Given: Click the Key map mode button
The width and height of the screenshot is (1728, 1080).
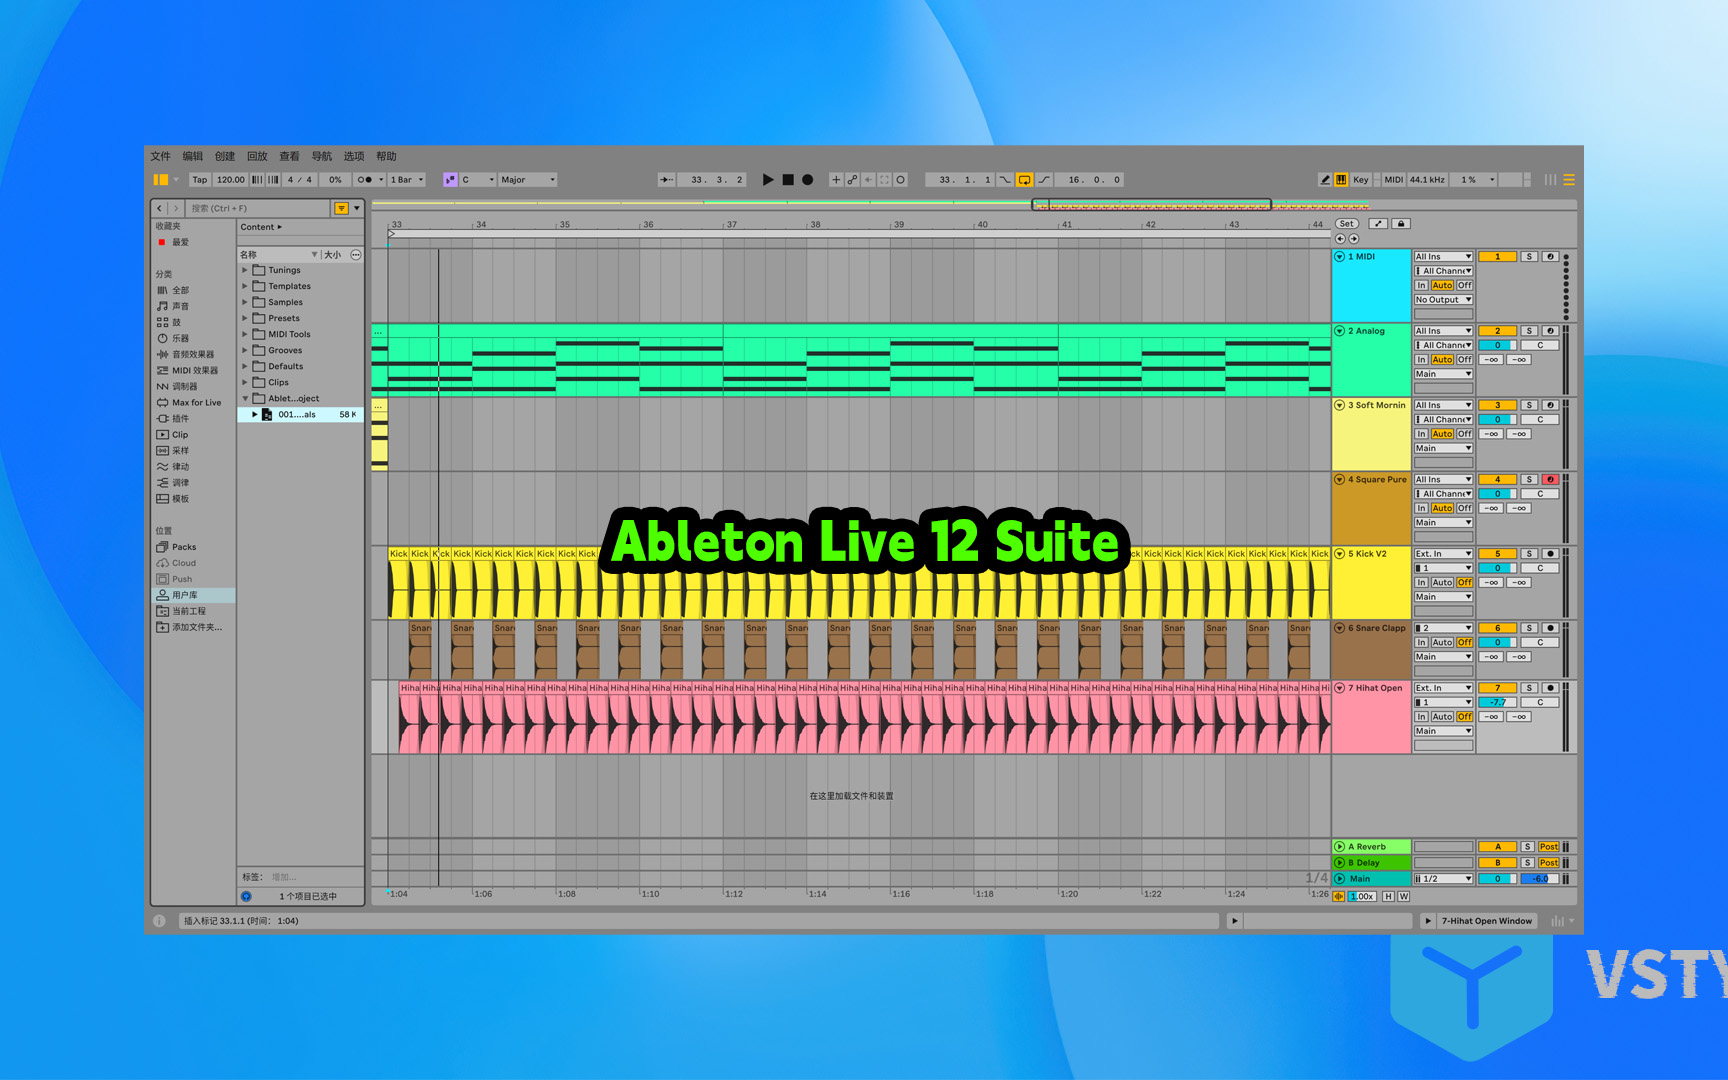Looking at the screenshot, I should (x=1361, y=180).
